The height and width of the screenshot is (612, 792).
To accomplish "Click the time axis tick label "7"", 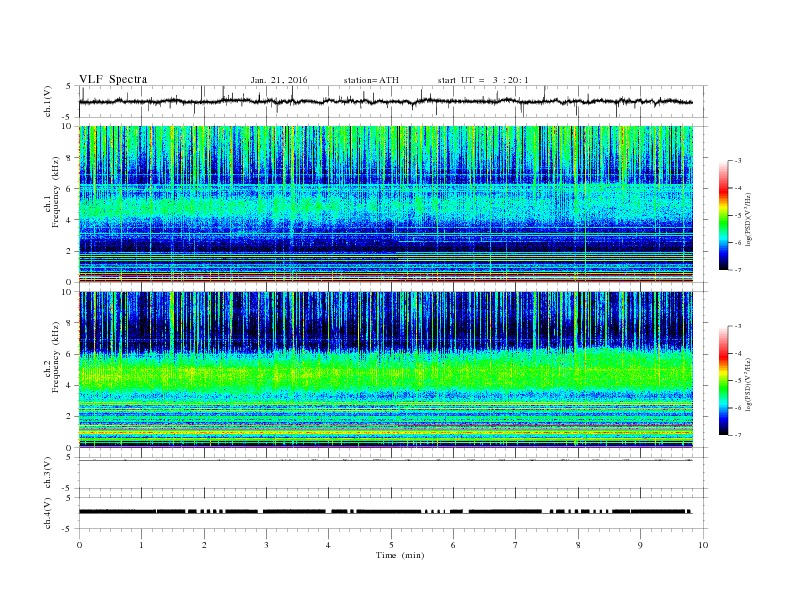I will [x=516, y=545].
